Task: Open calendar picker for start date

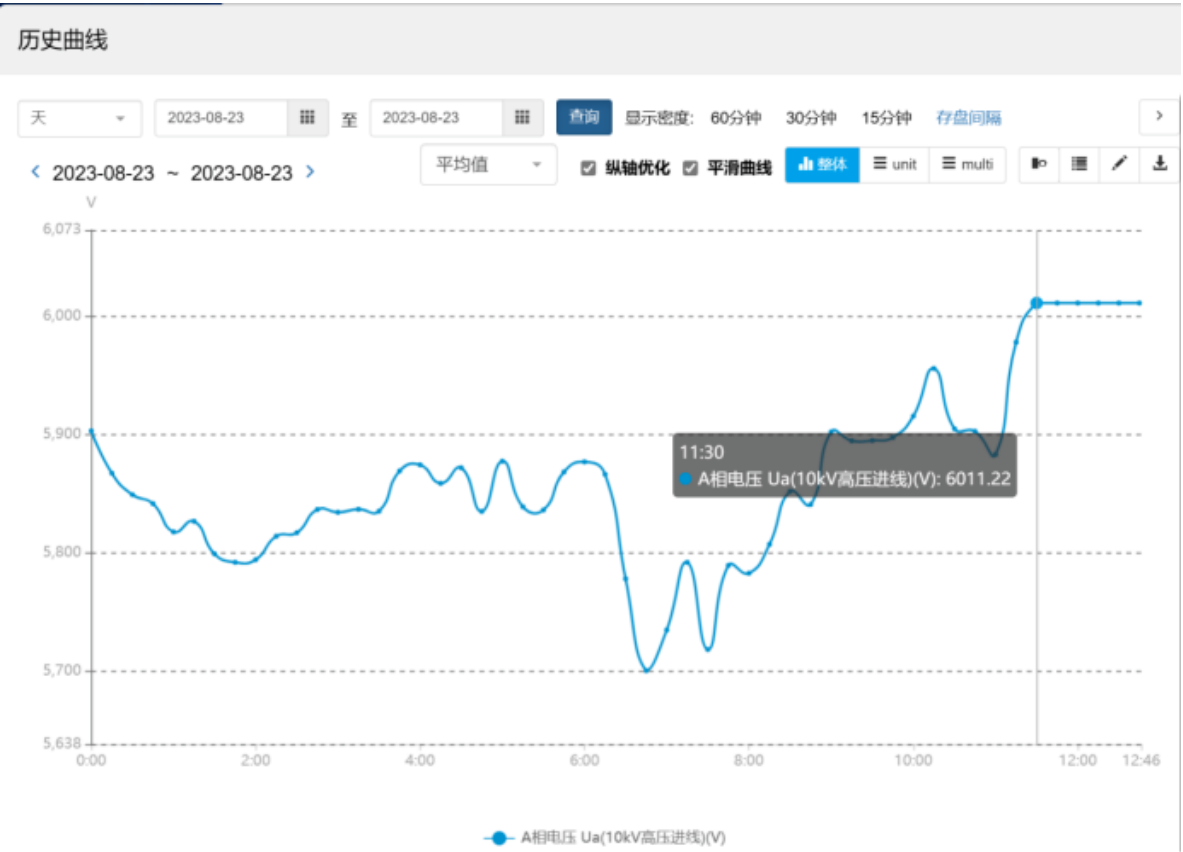Action: 308,118
